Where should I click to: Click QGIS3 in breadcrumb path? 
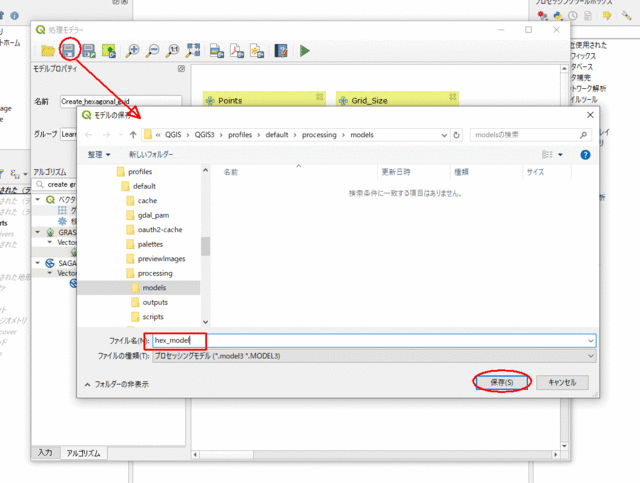[x=204, y=135]
